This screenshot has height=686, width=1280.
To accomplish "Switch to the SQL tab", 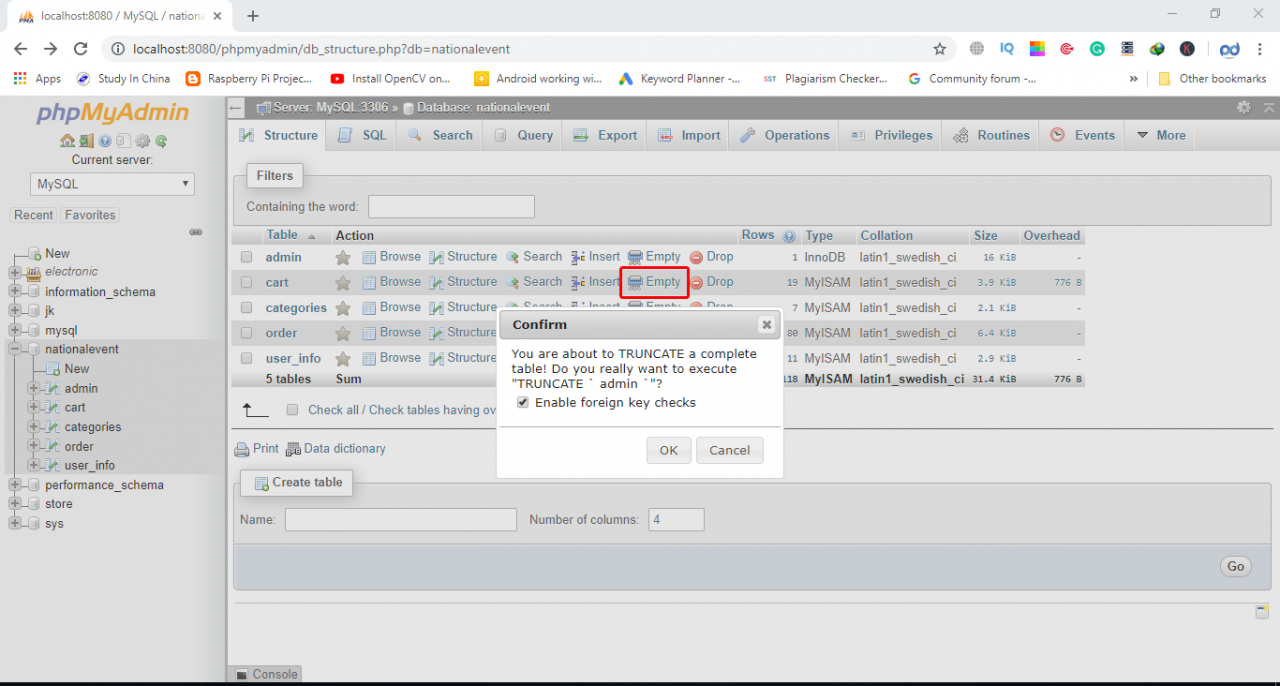I will [x=362, y=136].
